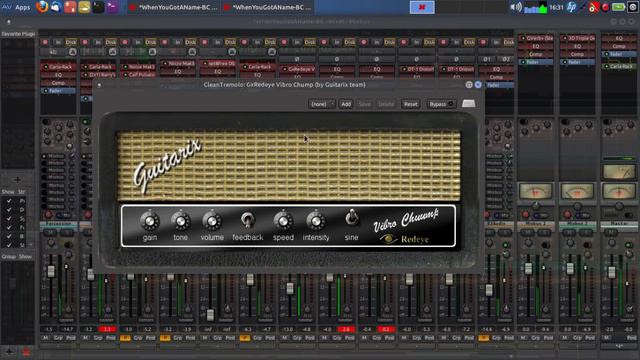Image resolution: width=640 pixels, height=360 pixels.
Task: Click the HP tray icon
Action: tap(571, 7)
